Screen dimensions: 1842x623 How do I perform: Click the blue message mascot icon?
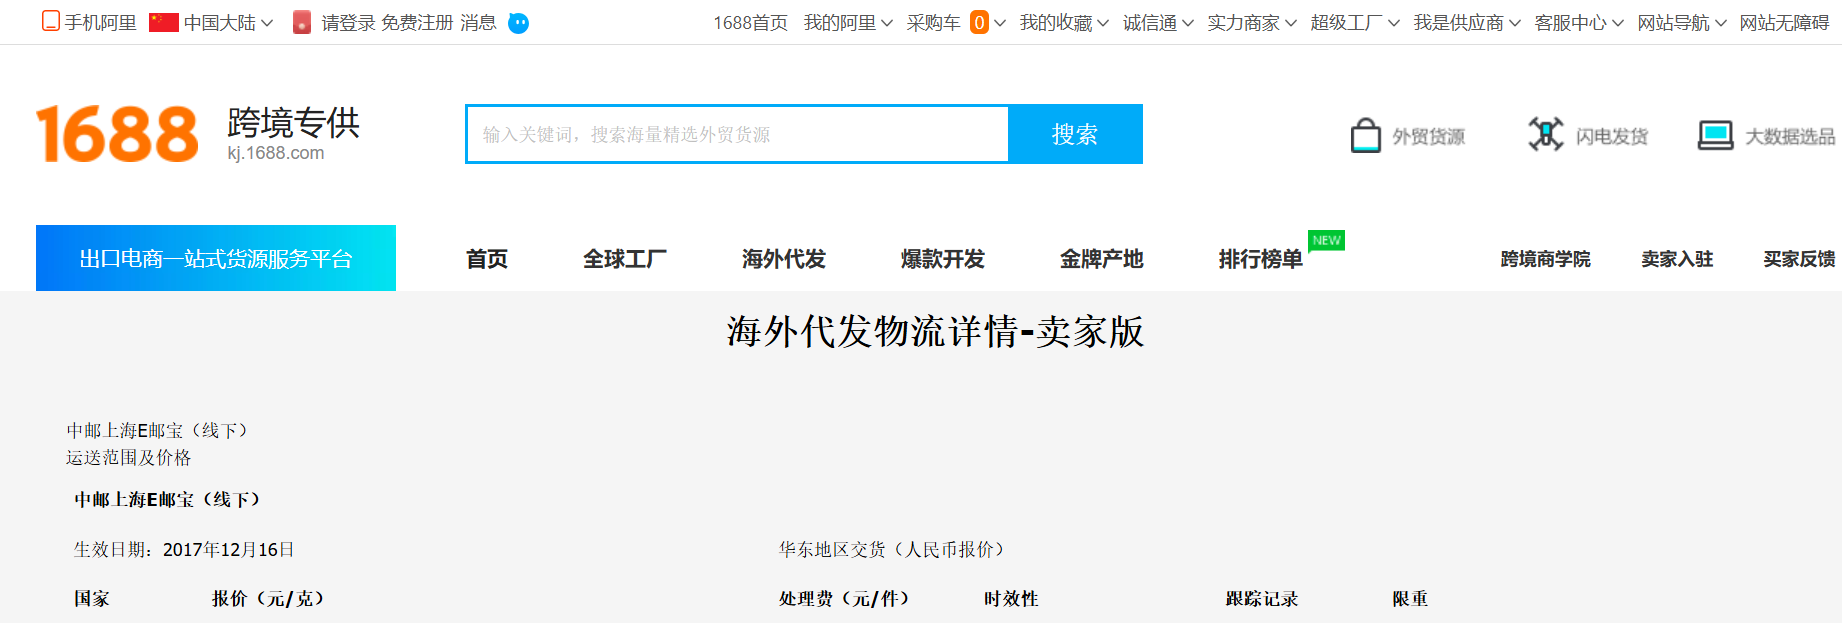518,23
